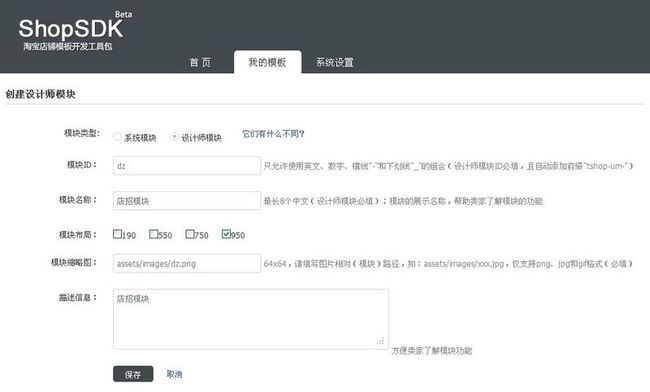This screenshot has width=650, height=392.
Task: Select the 设计师模块 radio button
Action: pyautogui.click(x=175, y=136)
